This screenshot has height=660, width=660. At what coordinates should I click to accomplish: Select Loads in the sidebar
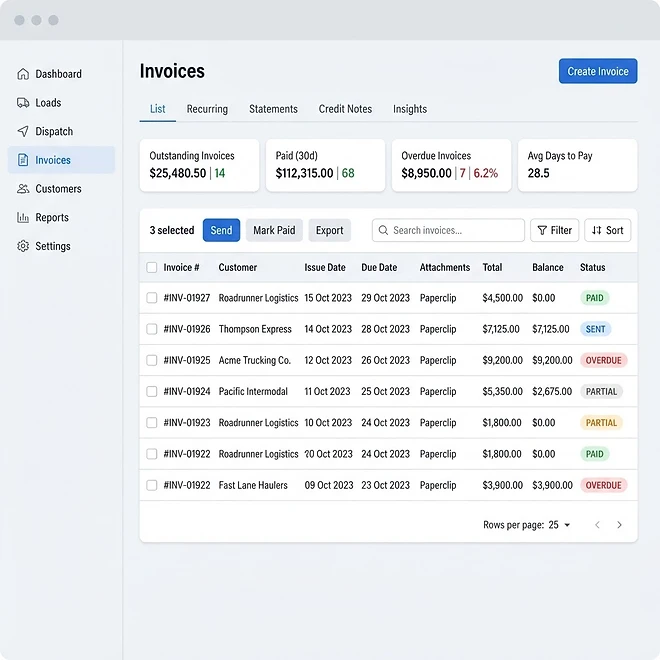coord(61,103)
